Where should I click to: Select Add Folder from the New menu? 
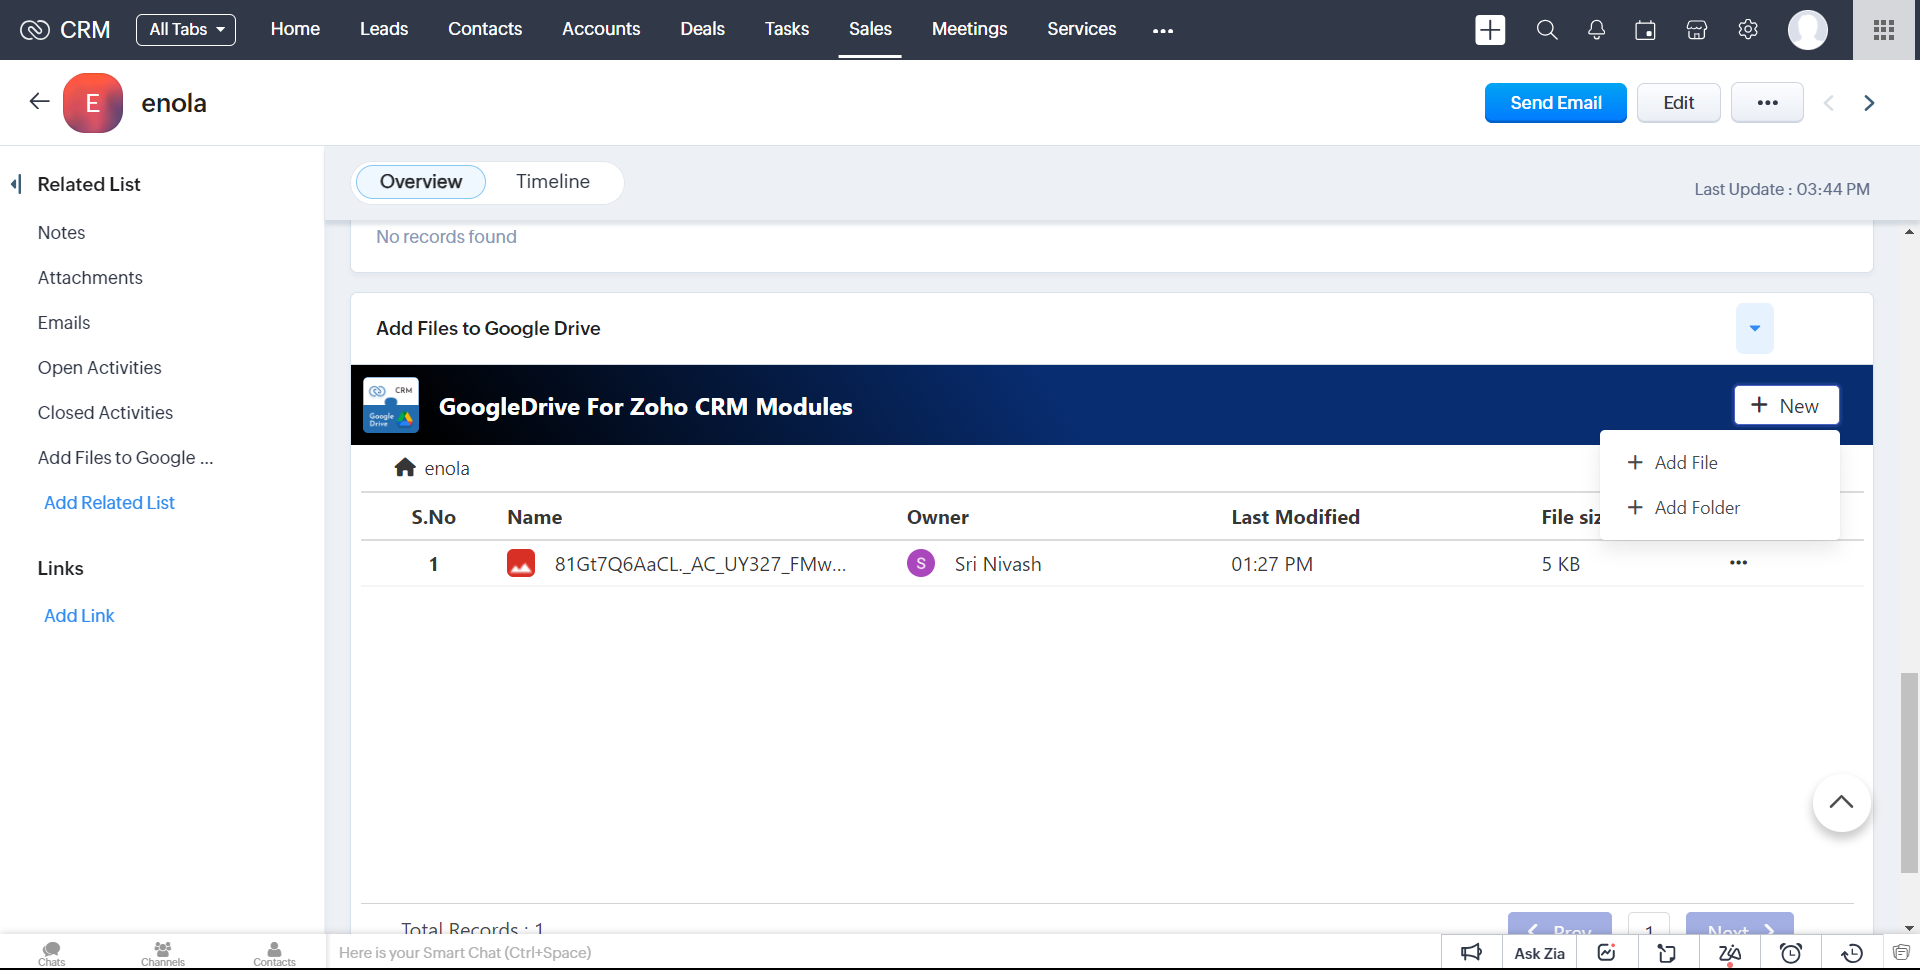[x=1696, y=508]
